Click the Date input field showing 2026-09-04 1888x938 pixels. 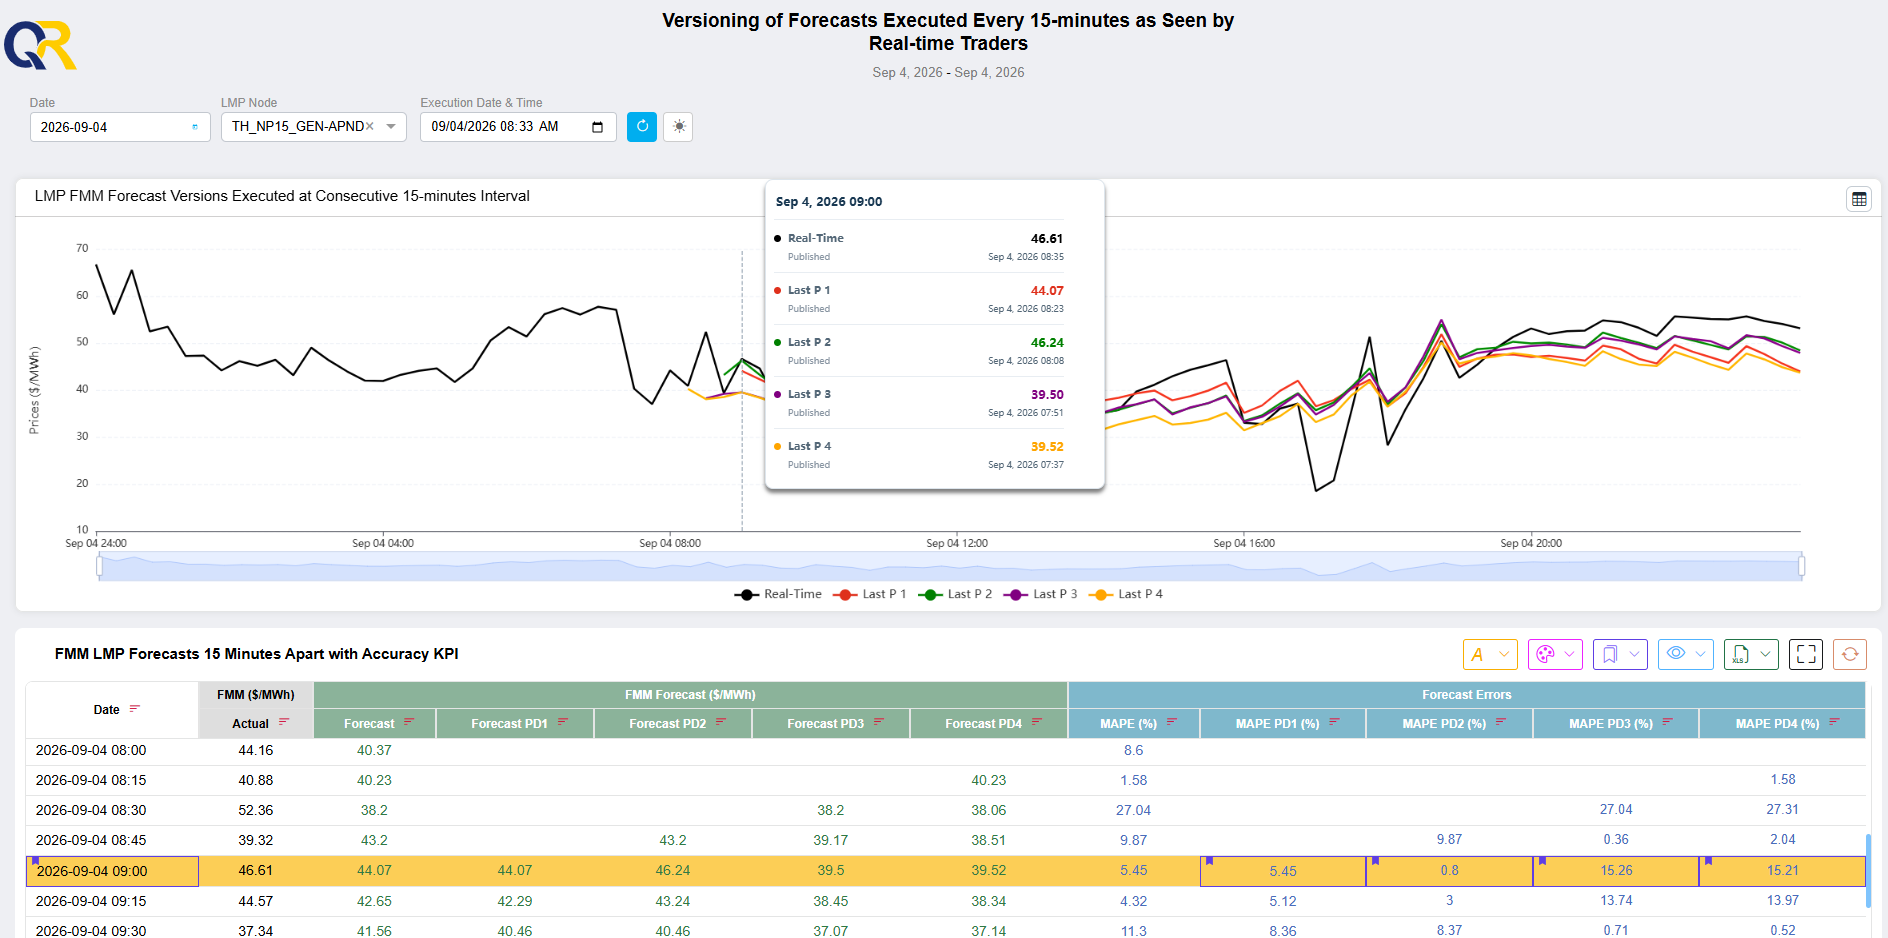pyautogui.click(x=120, y=127)
